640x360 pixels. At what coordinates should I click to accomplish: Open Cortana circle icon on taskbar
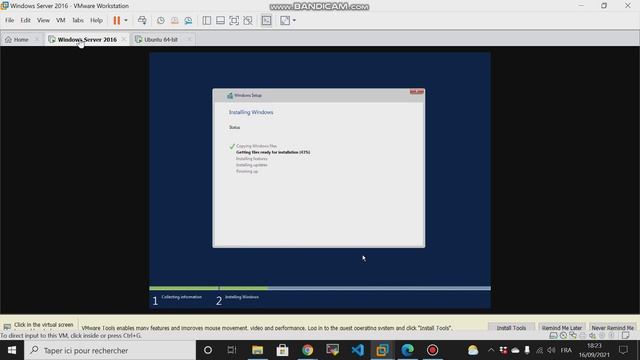point(208,350)
